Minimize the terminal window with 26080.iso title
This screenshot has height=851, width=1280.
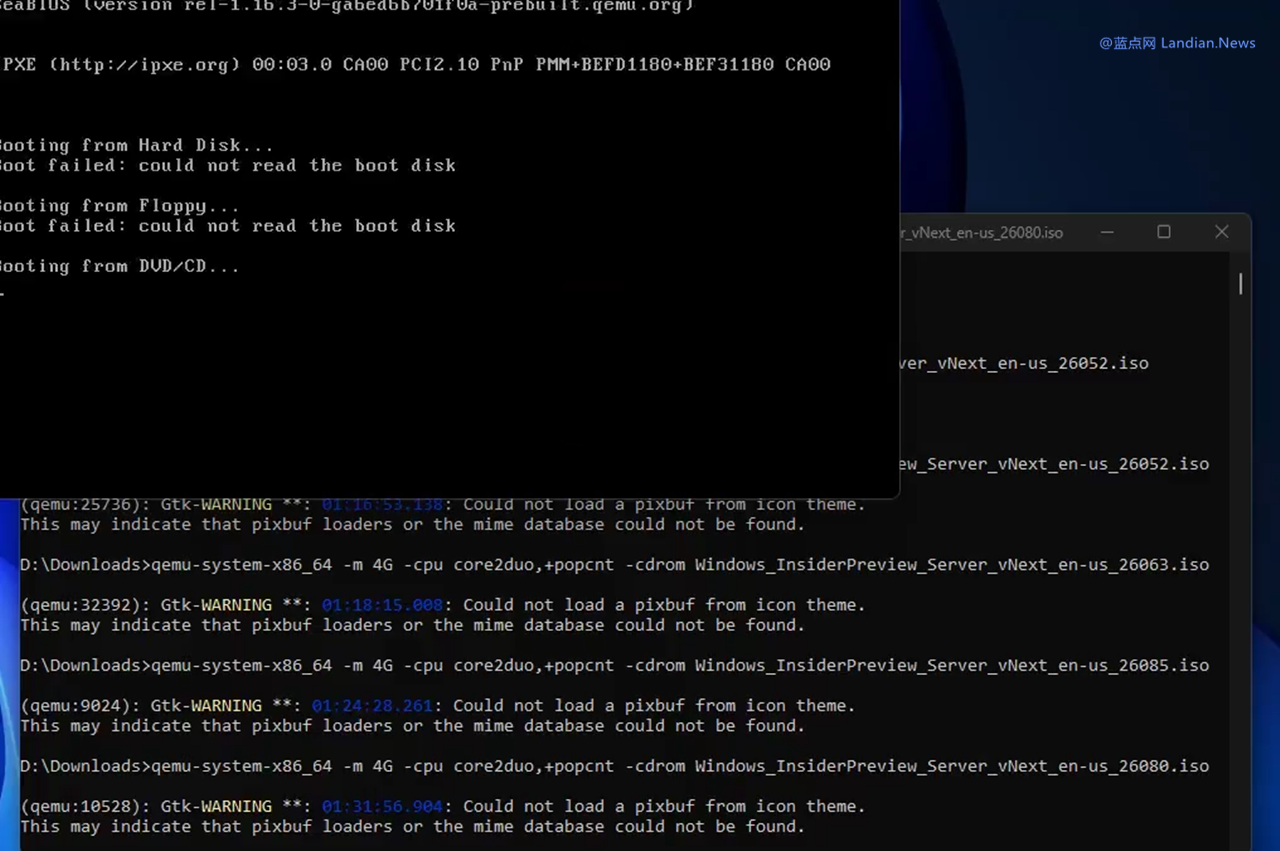click(1107, 232)
